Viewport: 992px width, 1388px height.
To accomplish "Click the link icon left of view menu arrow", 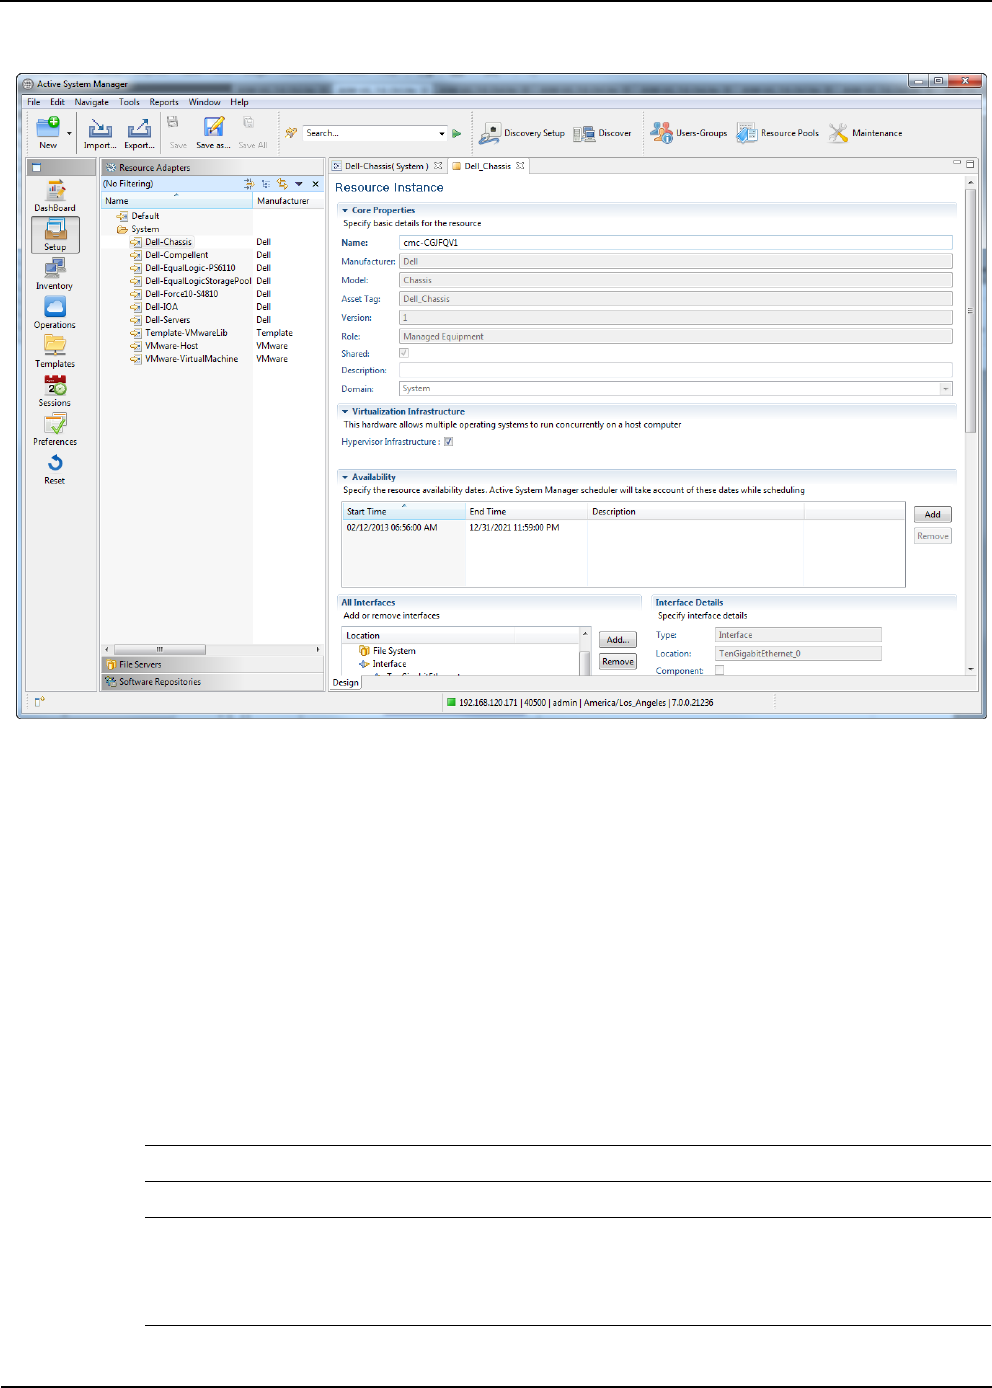I will pyautogui.click(x=282, y=184).
